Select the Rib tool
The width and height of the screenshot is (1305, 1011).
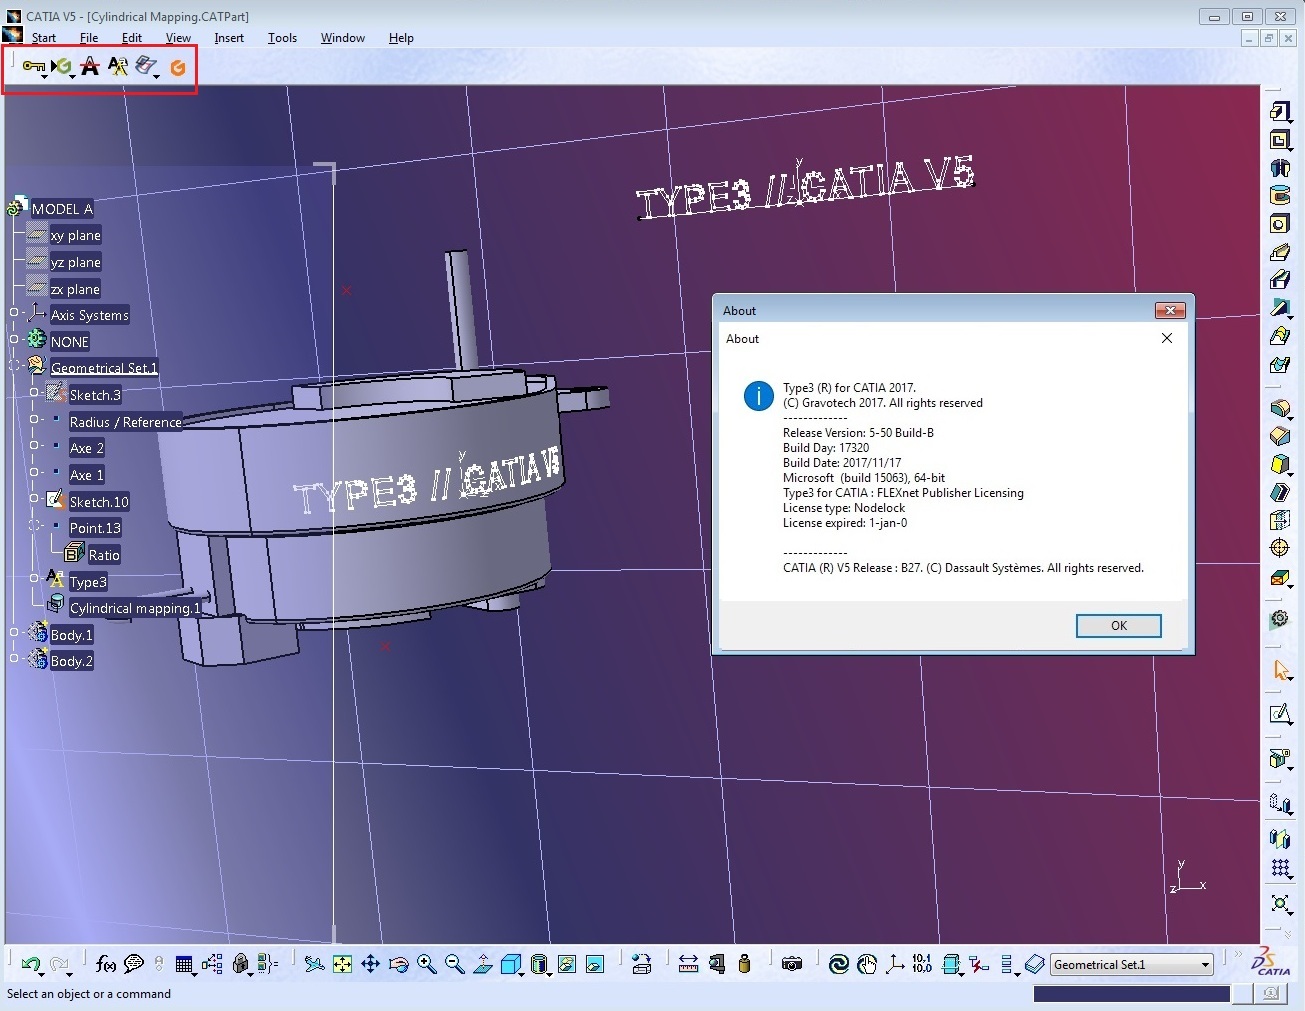pyautogui.click(x=1280, y=252)
